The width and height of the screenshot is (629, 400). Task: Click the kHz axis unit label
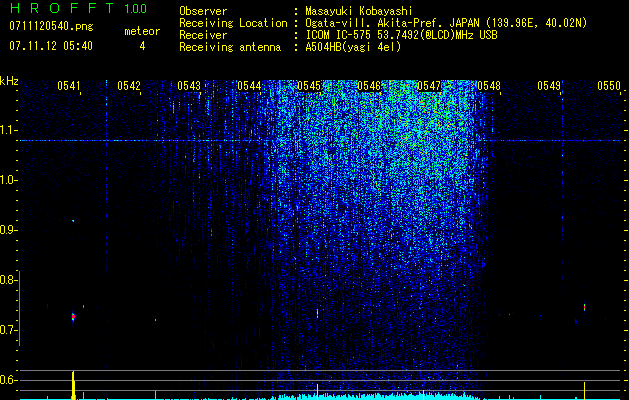click(x=9, y=81)
